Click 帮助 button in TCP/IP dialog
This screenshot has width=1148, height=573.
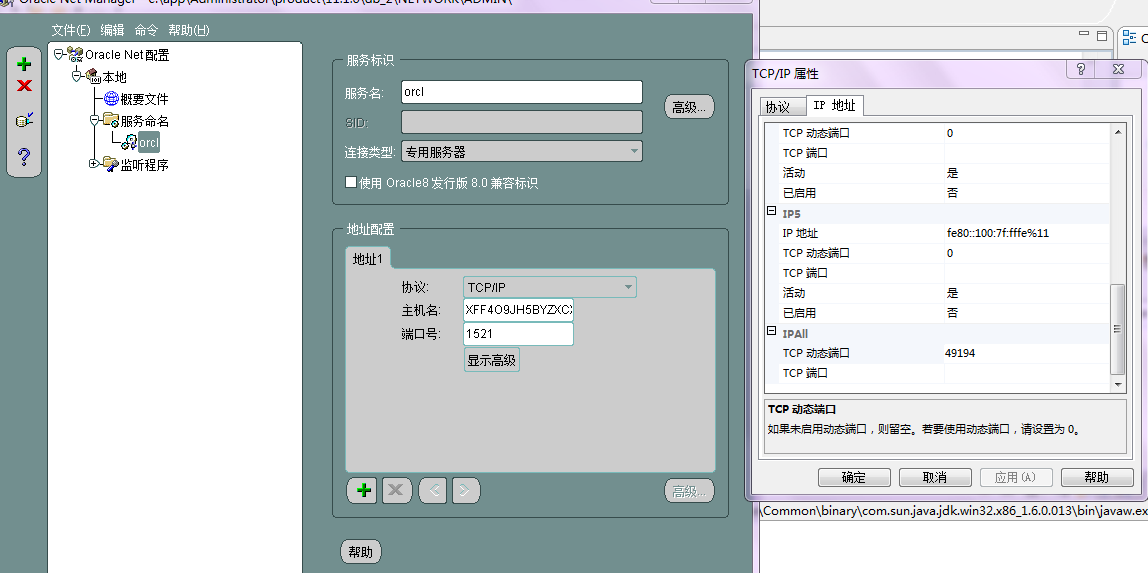[x=1097, y=477]
